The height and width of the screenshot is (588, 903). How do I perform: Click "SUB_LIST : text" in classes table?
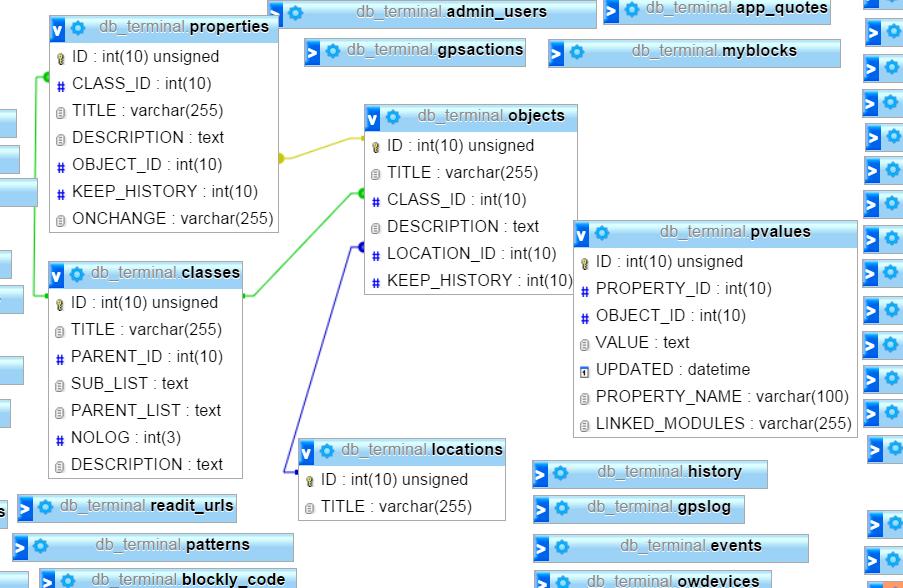point(130,384)
